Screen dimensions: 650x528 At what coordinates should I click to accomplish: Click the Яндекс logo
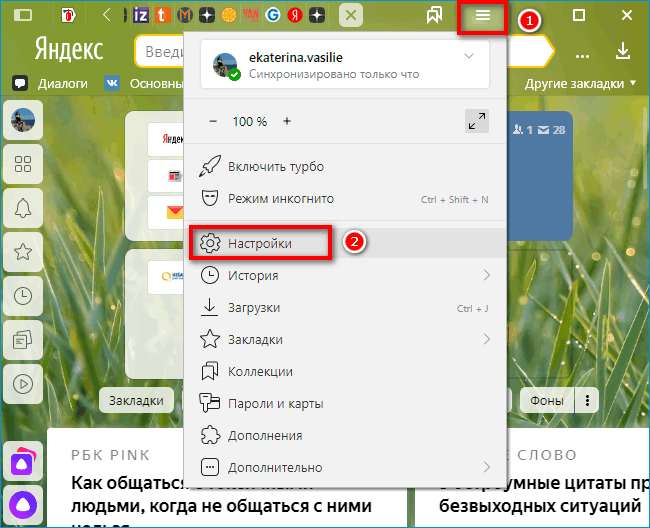click(x=69, y=49)
